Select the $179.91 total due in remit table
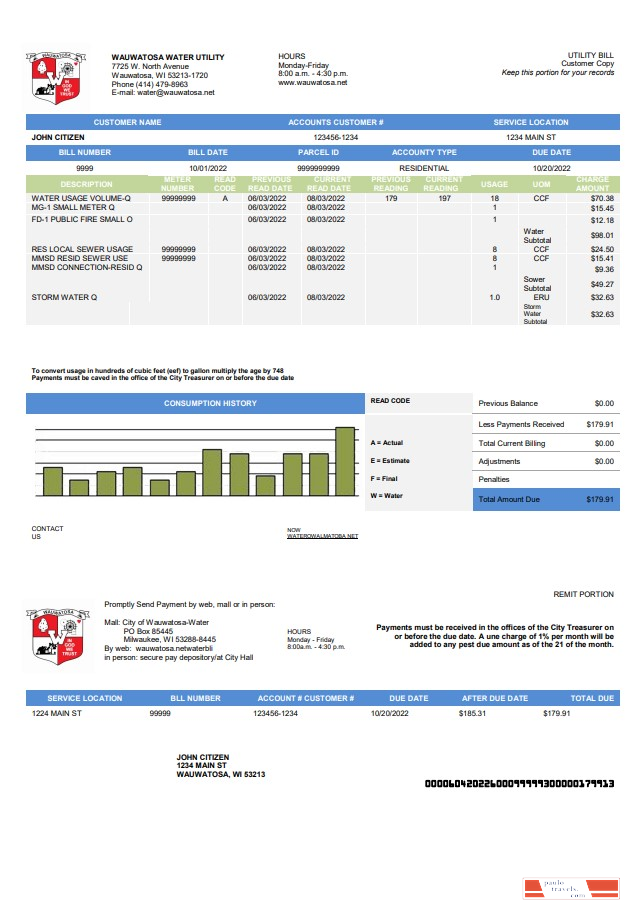This screenshot has height=914, width=644. pos(557,713)
